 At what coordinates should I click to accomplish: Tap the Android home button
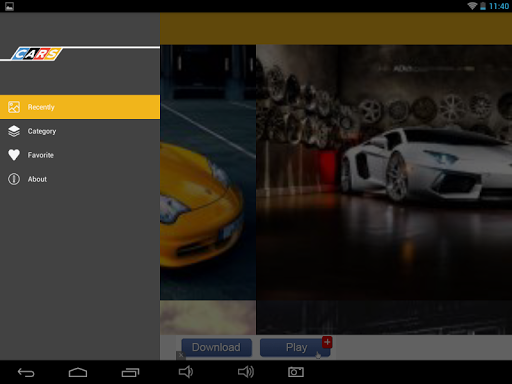[78, 372]
